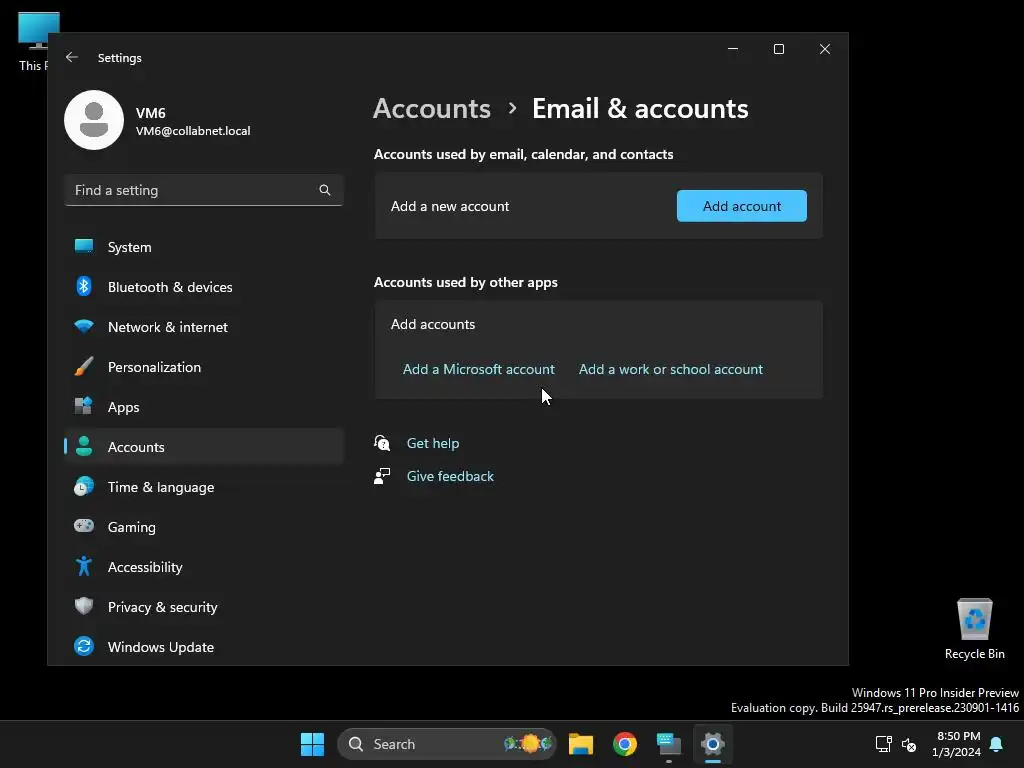Open File Explorer from the taskbar
Viewport: 1024px width, 768px height.
coord(581,744)
